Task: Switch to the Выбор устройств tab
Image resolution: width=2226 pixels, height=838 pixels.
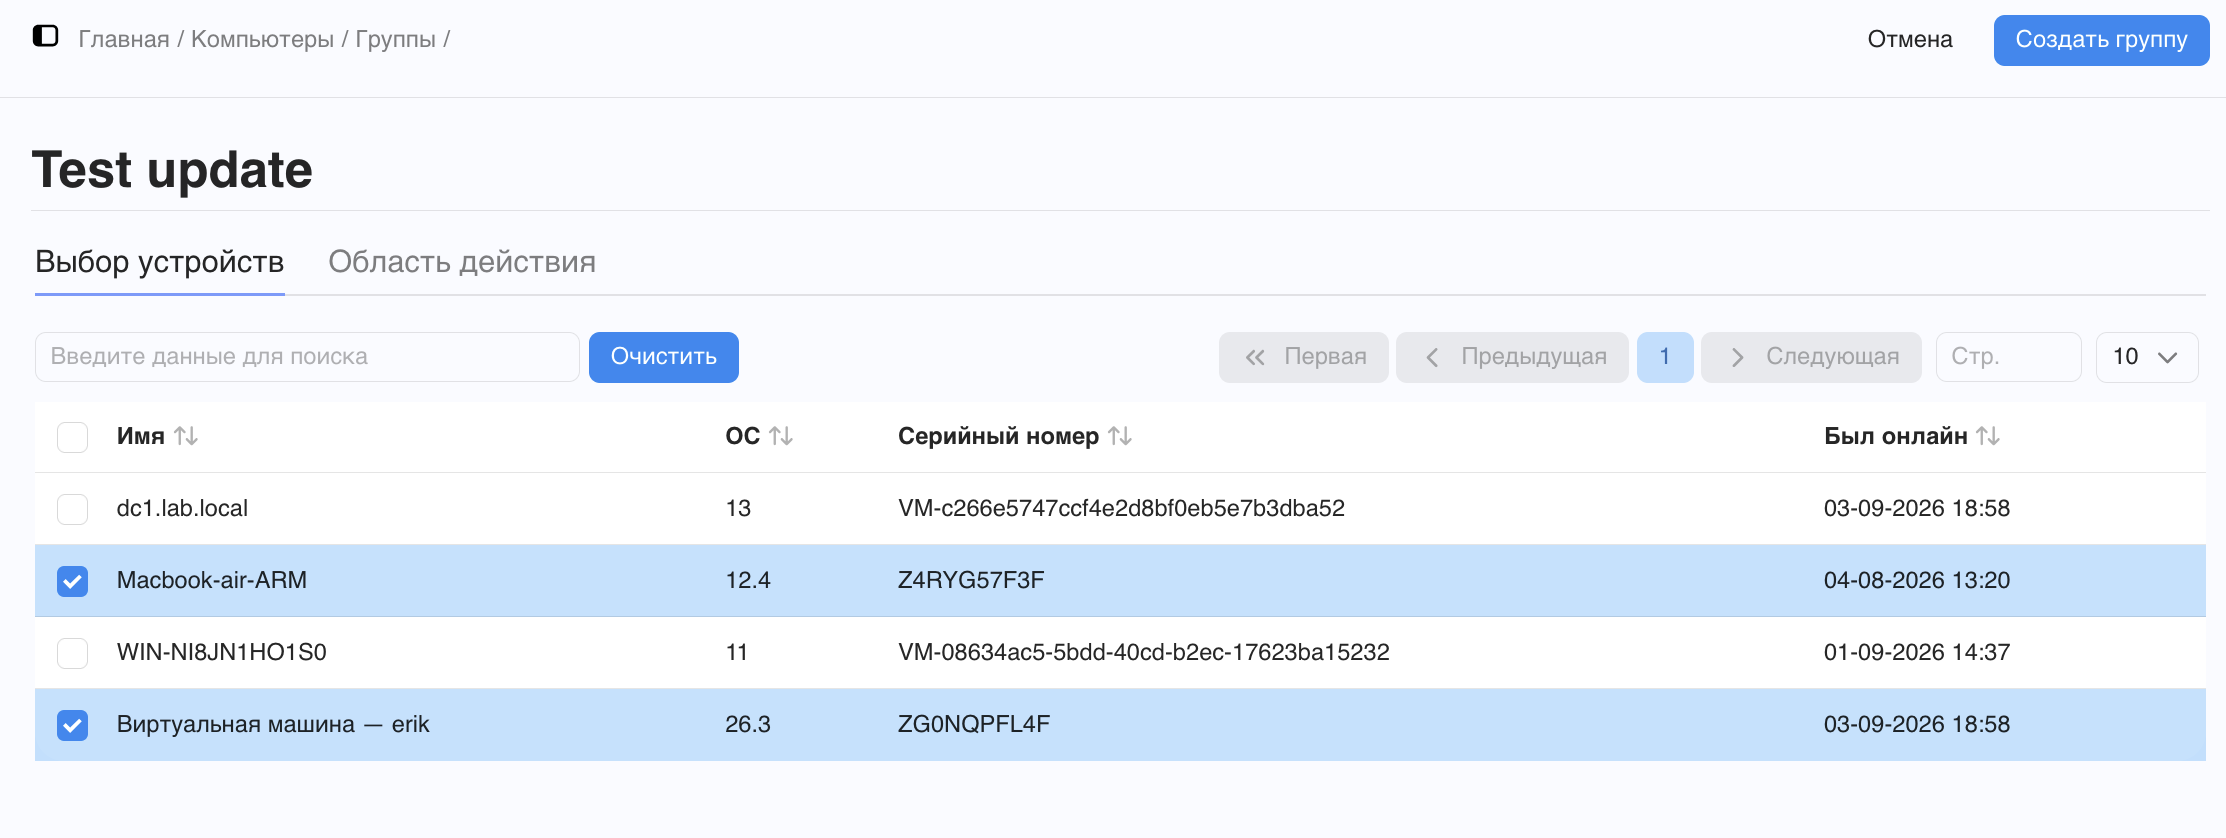Action: (x=160, y=262)
